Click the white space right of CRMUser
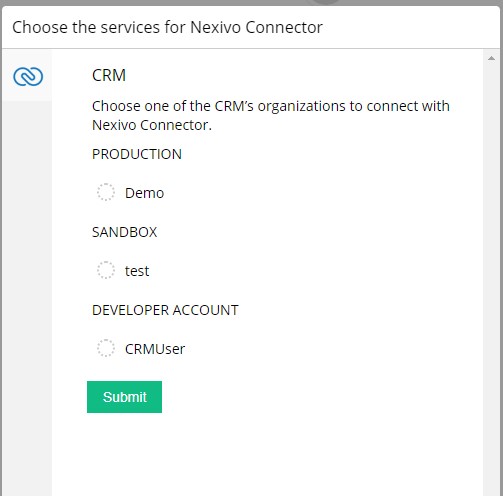This screenshot has width=503, height=496. click(333, 349)
